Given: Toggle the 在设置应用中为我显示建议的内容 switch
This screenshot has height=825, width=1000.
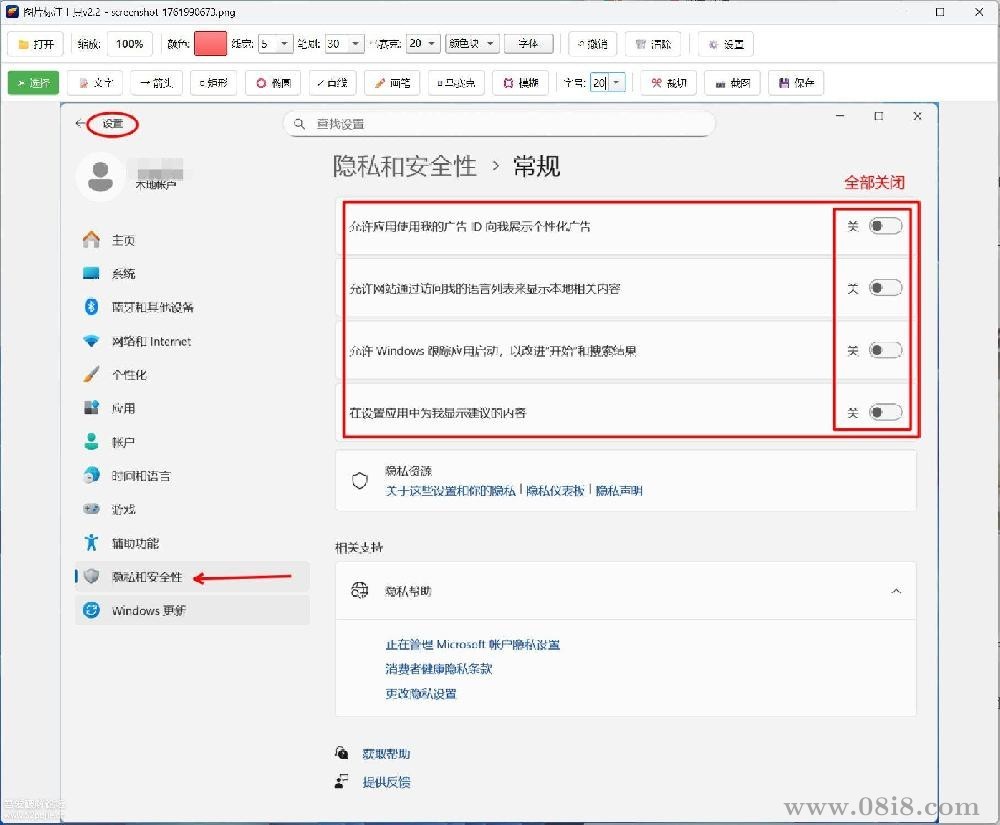Looking at the screenshot, I should click(x=884, y=411).
